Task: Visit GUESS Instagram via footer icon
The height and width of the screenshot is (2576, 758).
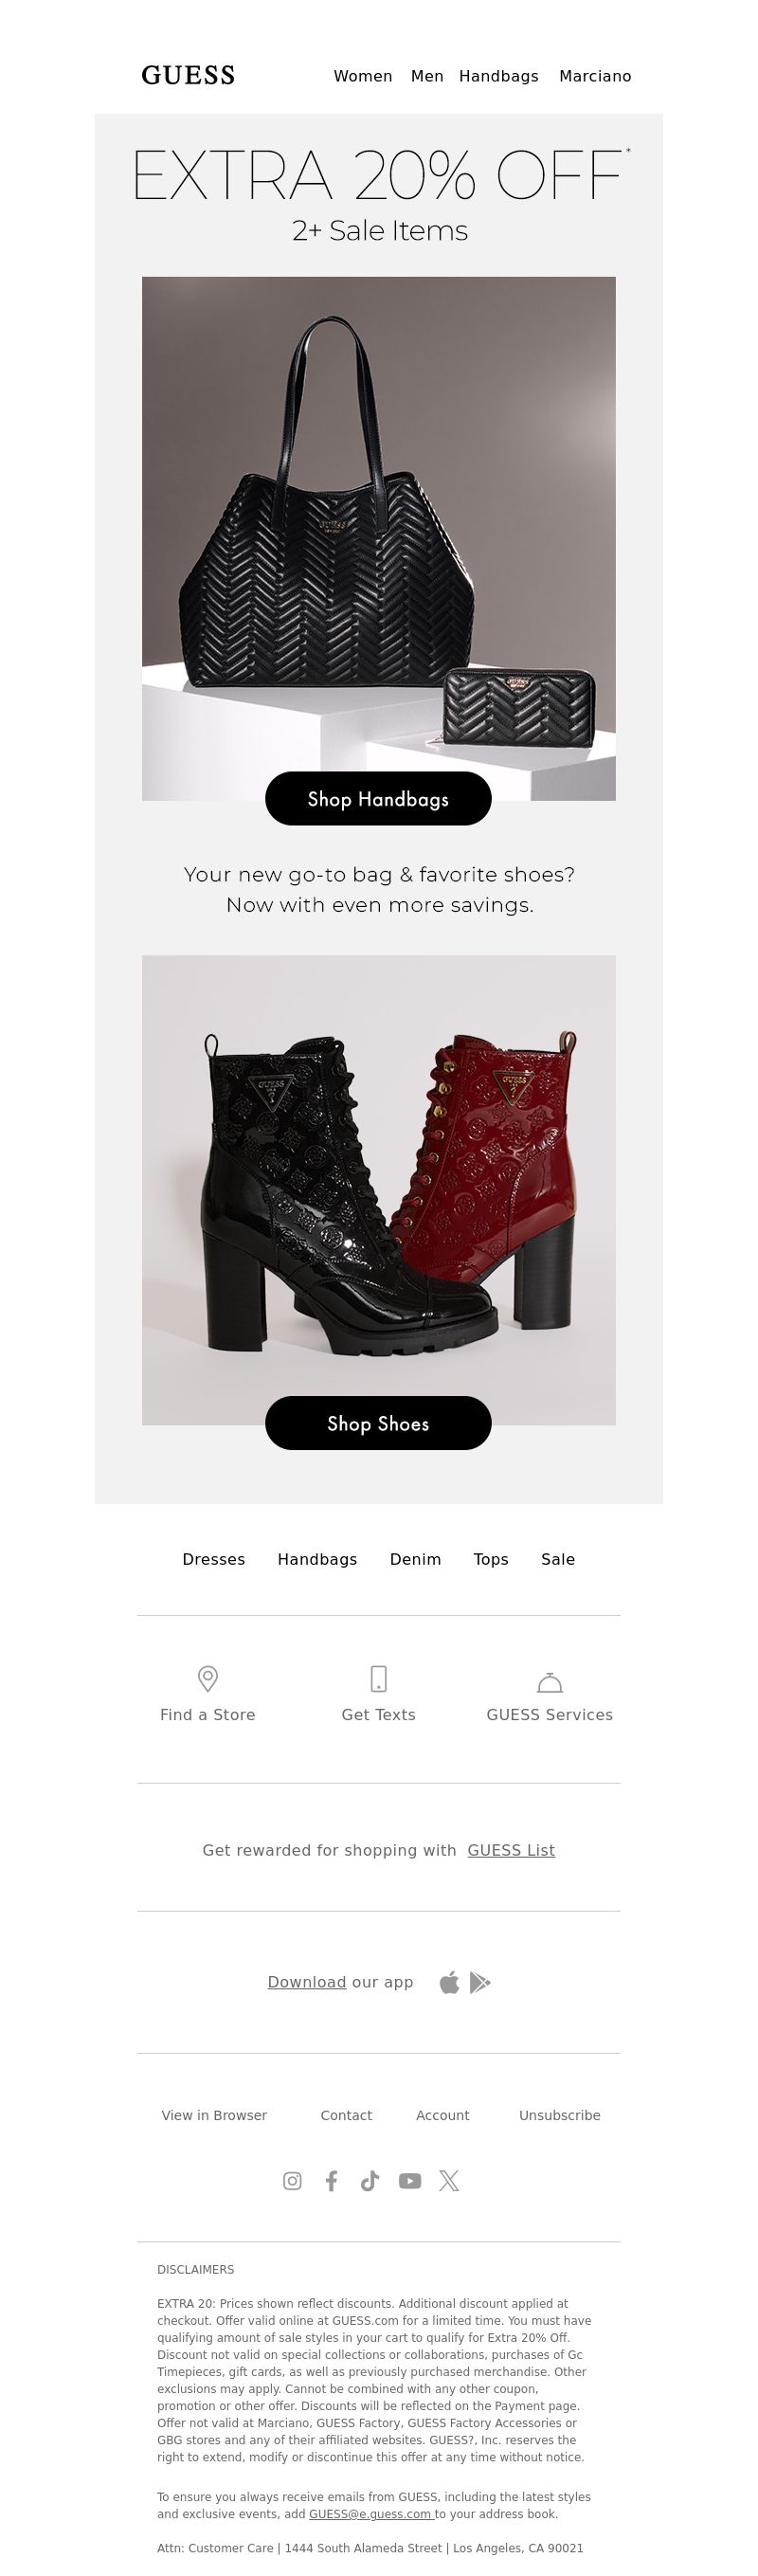Action: pyautogui.click(x=292, y=2181)
